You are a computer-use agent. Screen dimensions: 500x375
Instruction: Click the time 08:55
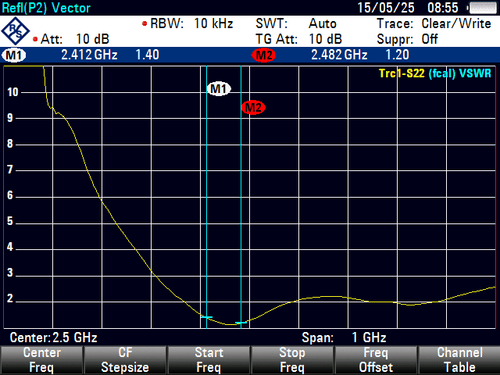[443, 8]
